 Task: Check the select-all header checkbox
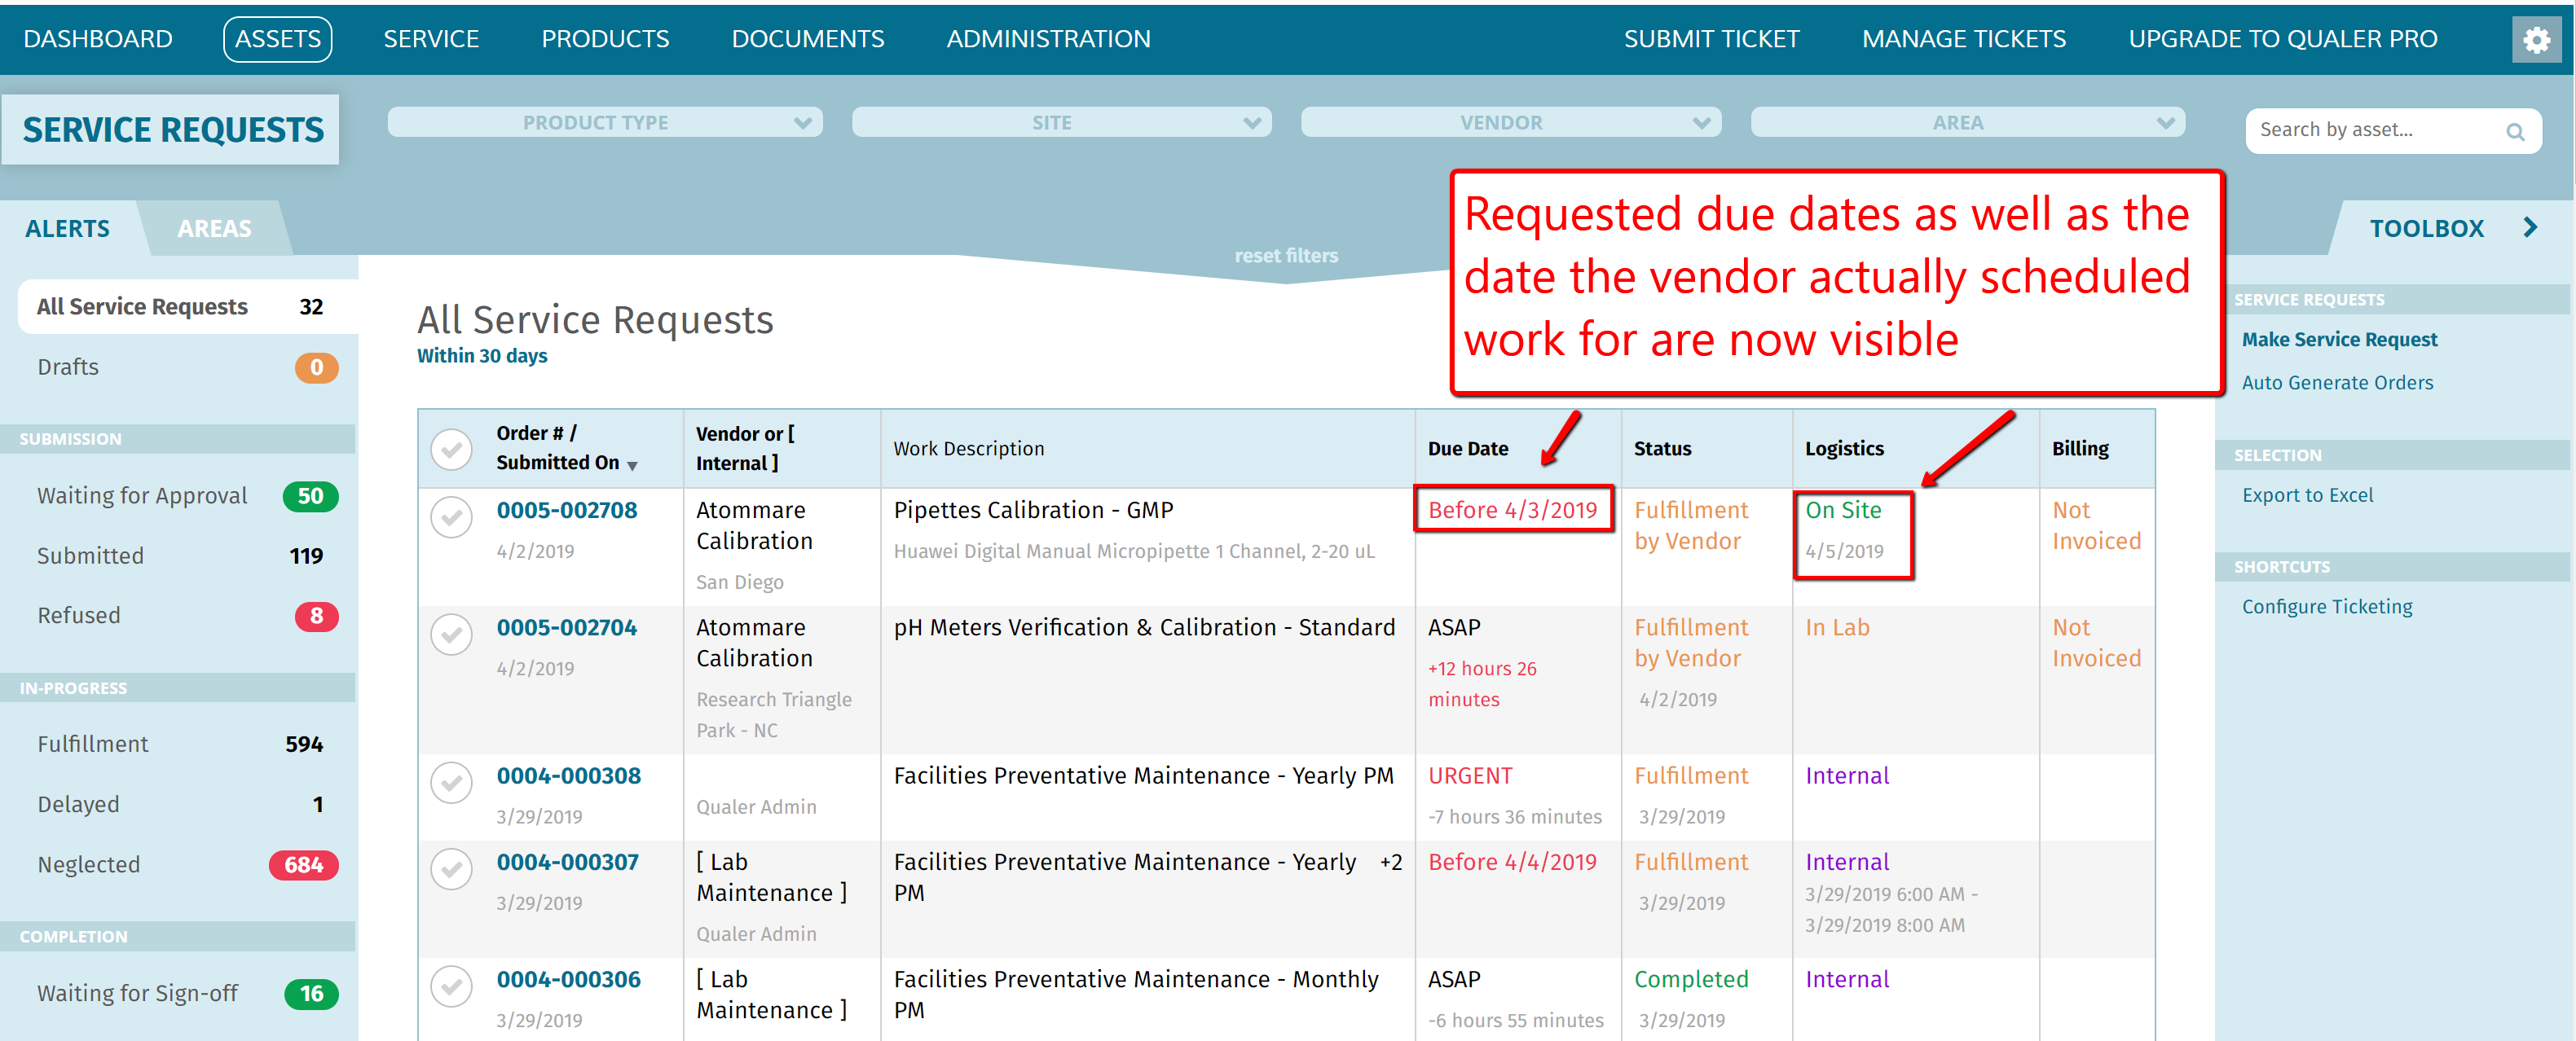point(451,448)
